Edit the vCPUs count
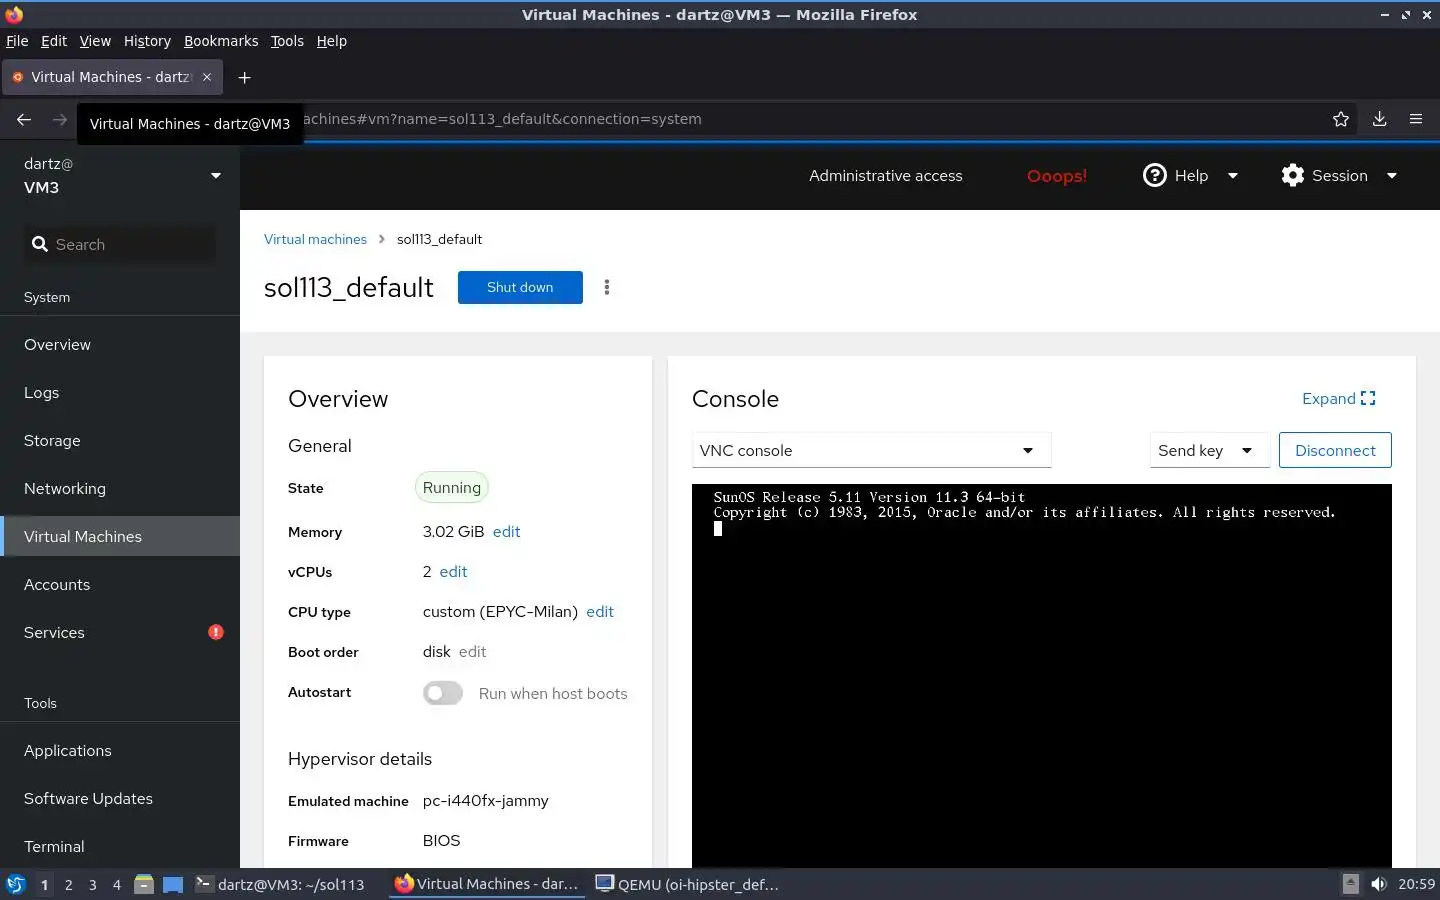The width and height of the screenshot is (1440, 900). pyautogui.click(x=453, y=571)
